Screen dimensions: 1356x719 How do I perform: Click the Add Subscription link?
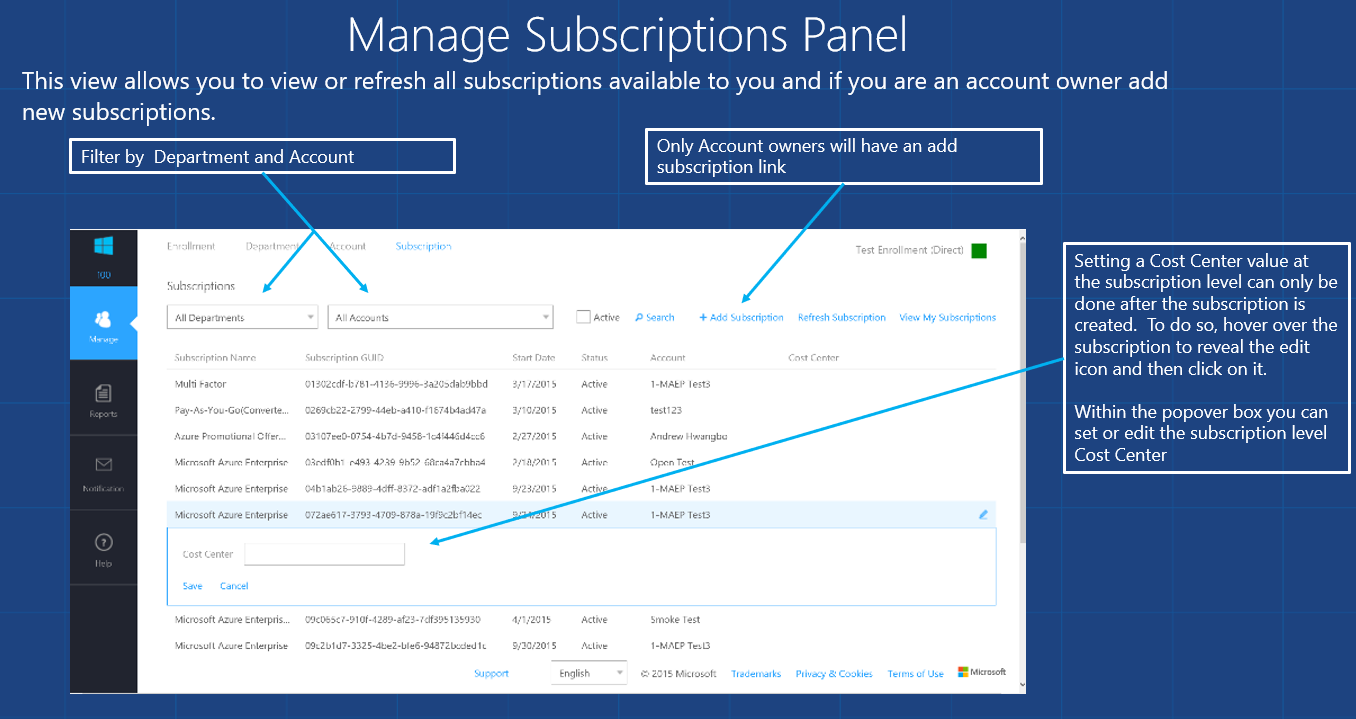coord(741,317)
